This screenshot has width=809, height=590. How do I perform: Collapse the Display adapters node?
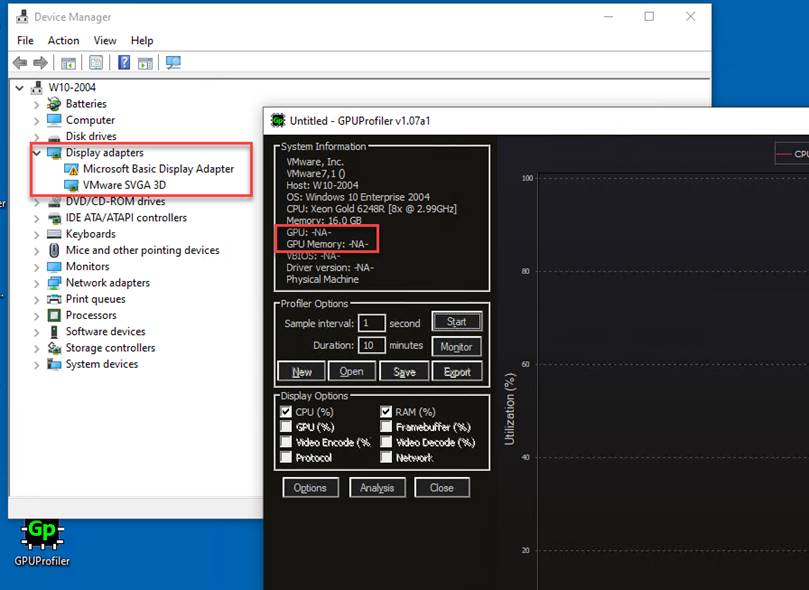click(x=37, y=153)
